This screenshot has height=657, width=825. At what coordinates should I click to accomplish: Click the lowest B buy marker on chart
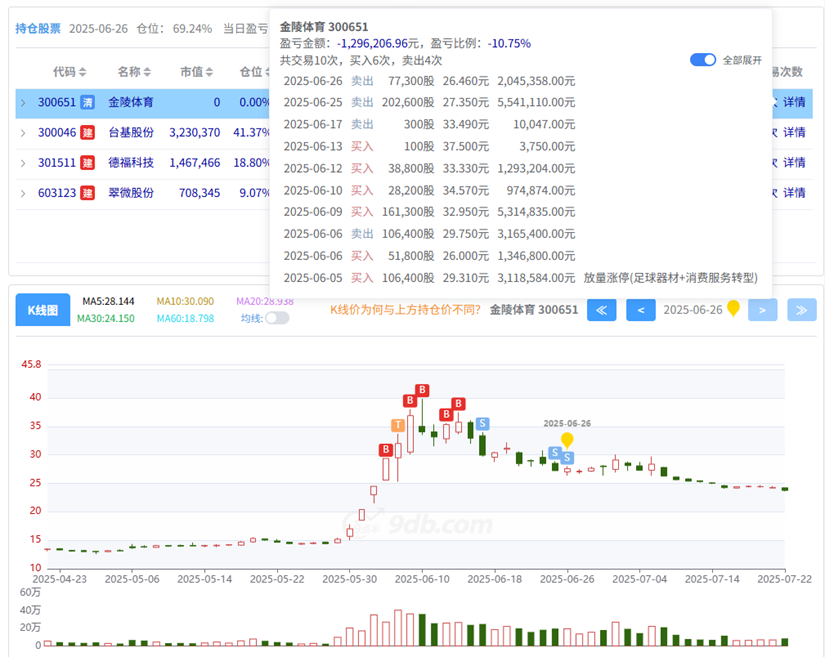click(386, 450)
